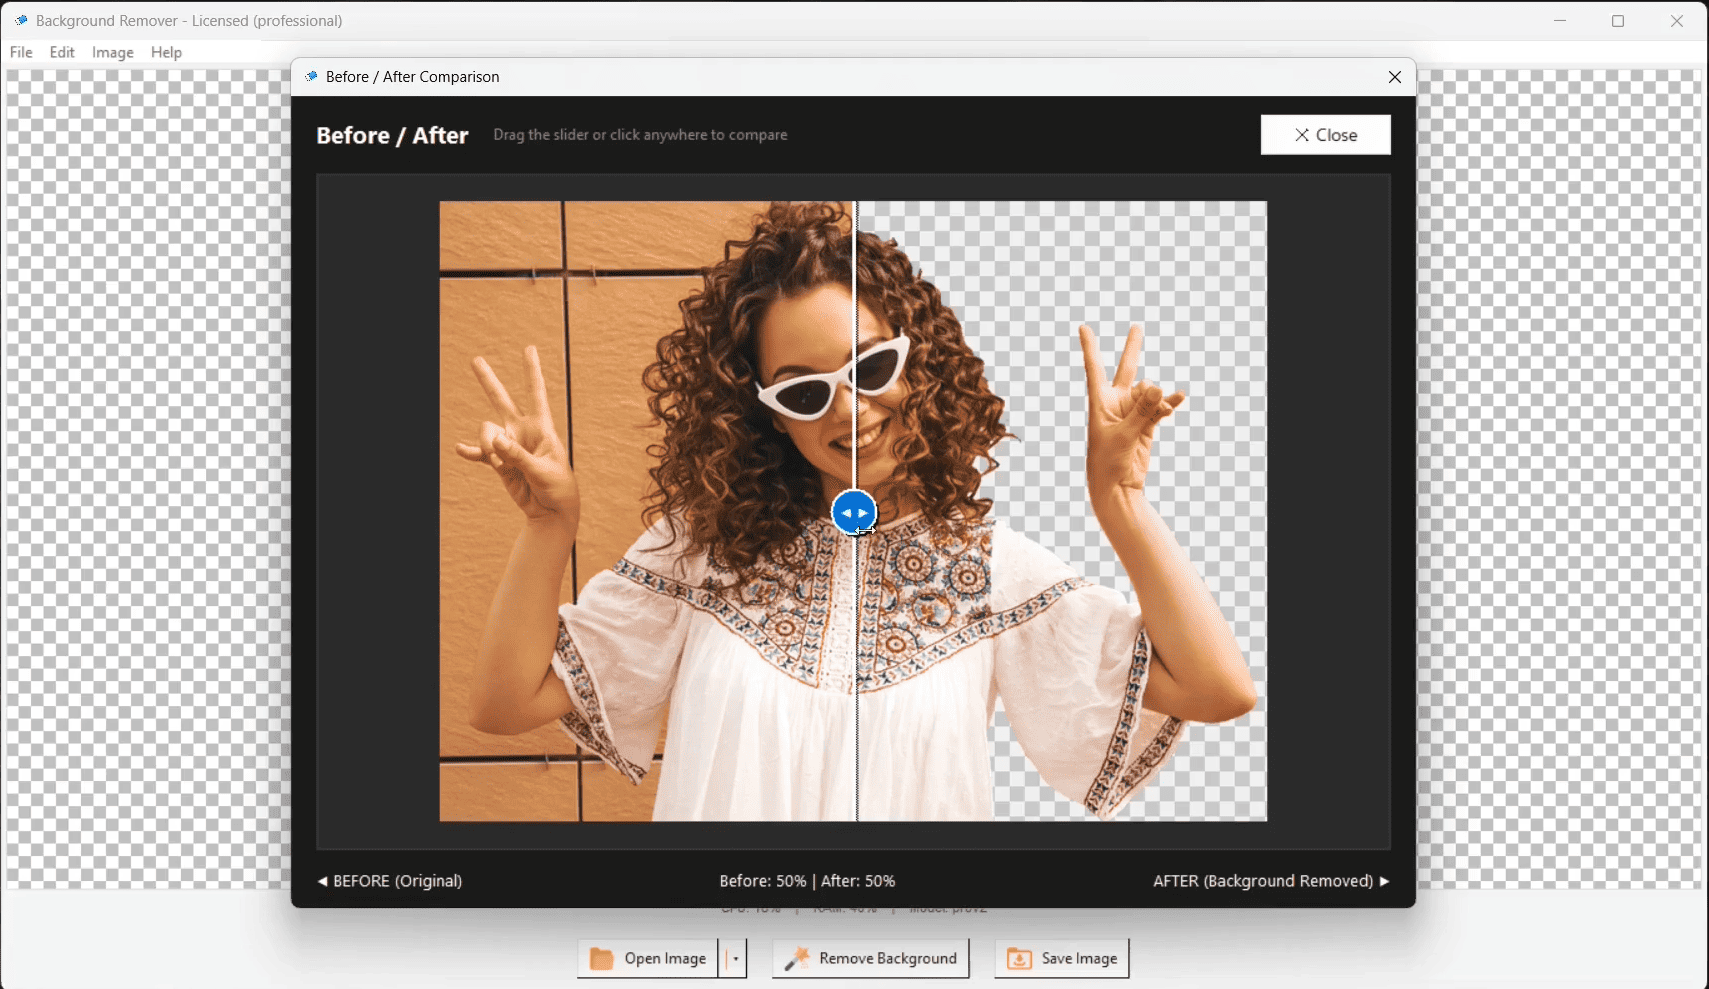
Task: Click the BEFORE (Original) label
Action: click(x=390, y=881)
